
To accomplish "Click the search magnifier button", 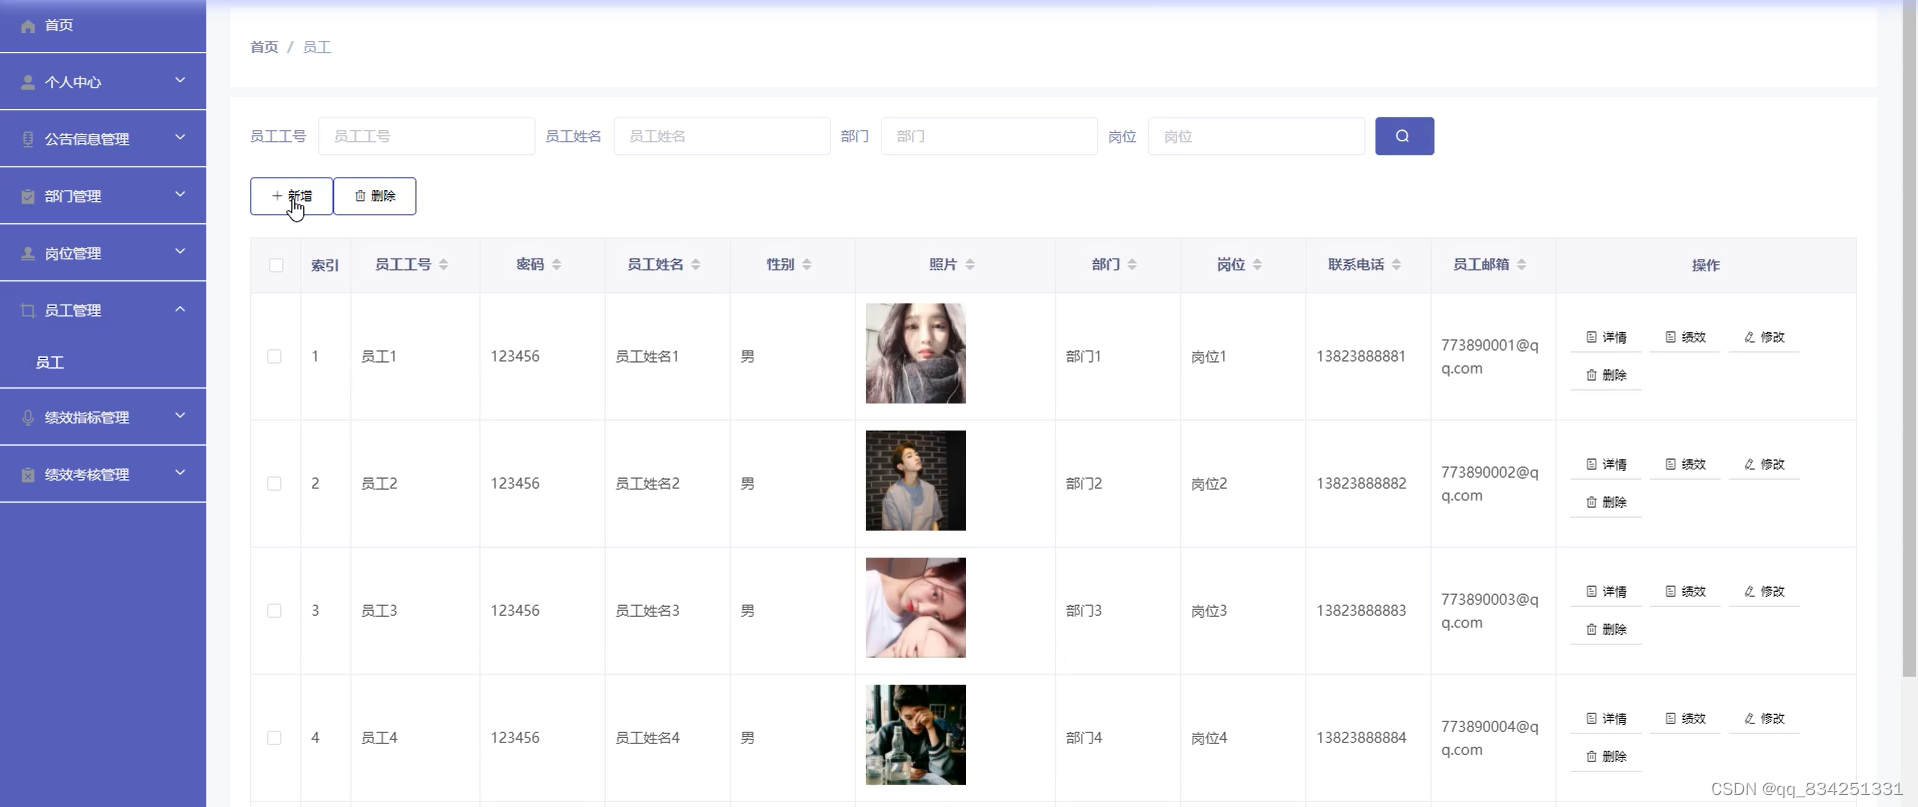I will (1403, 136).
